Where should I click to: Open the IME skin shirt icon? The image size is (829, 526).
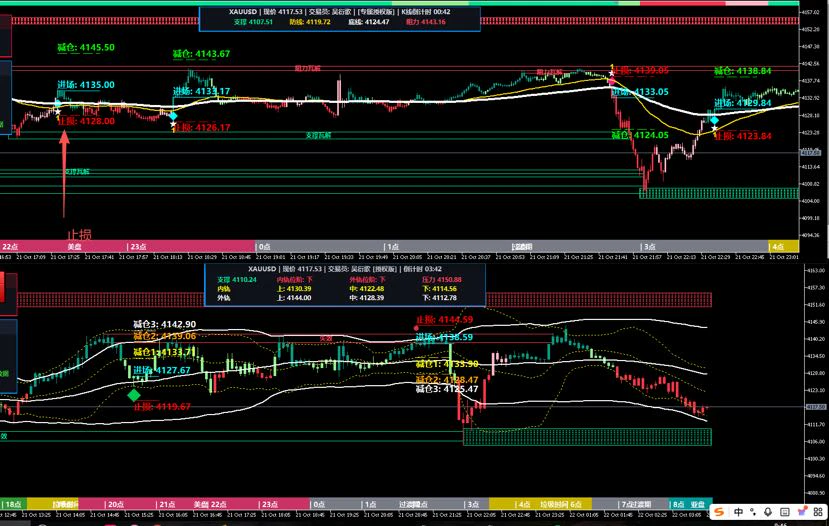(802, 512)
